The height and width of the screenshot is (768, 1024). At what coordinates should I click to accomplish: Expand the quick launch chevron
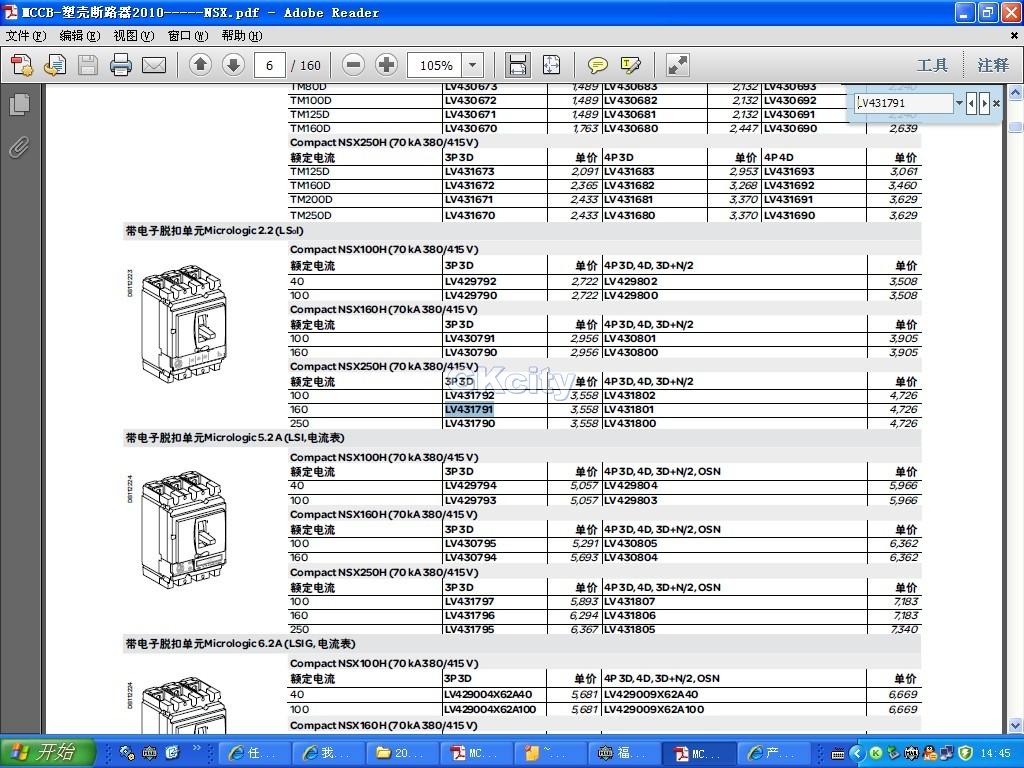197,748
